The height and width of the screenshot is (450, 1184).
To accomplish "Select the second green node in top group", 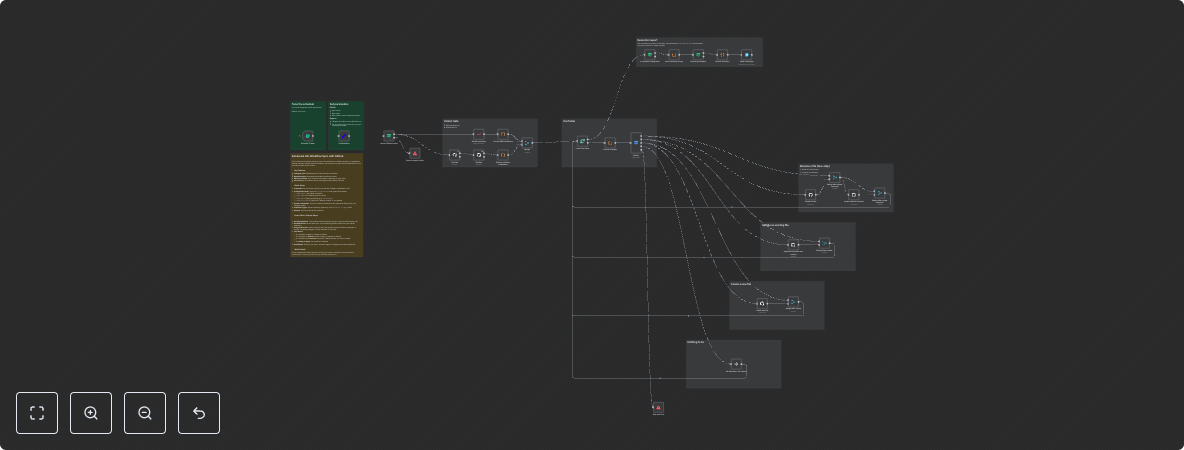I will click(698, 55).
